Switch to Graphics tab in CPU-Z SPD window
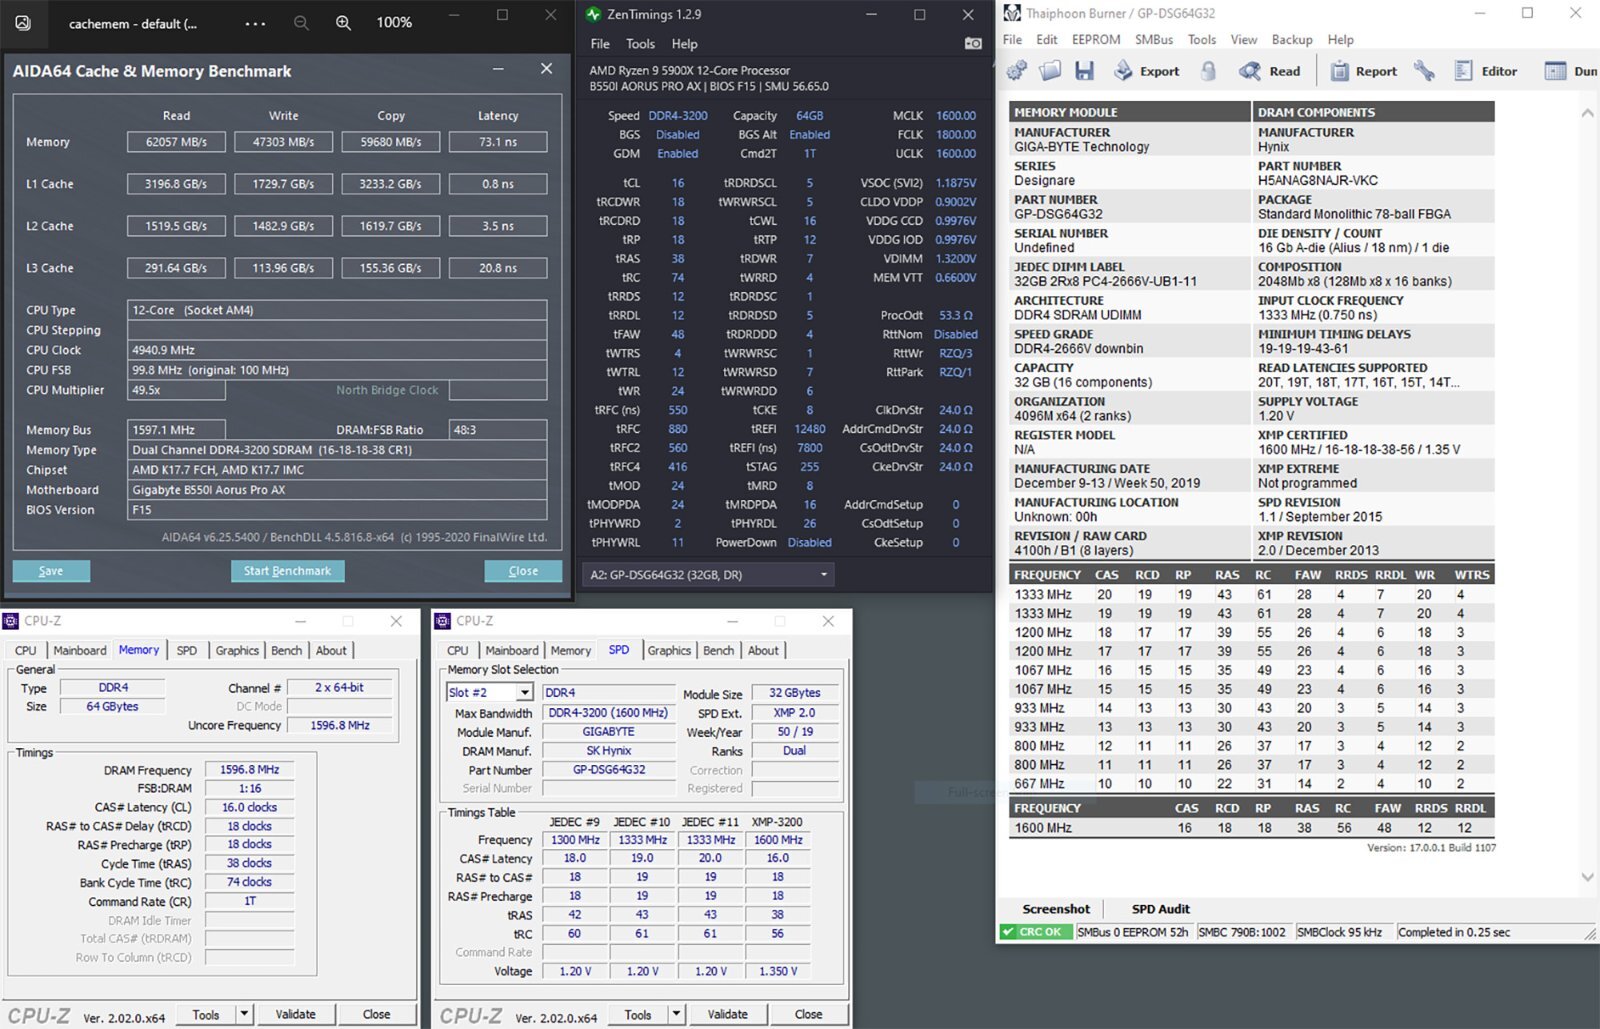 (669, 650)
